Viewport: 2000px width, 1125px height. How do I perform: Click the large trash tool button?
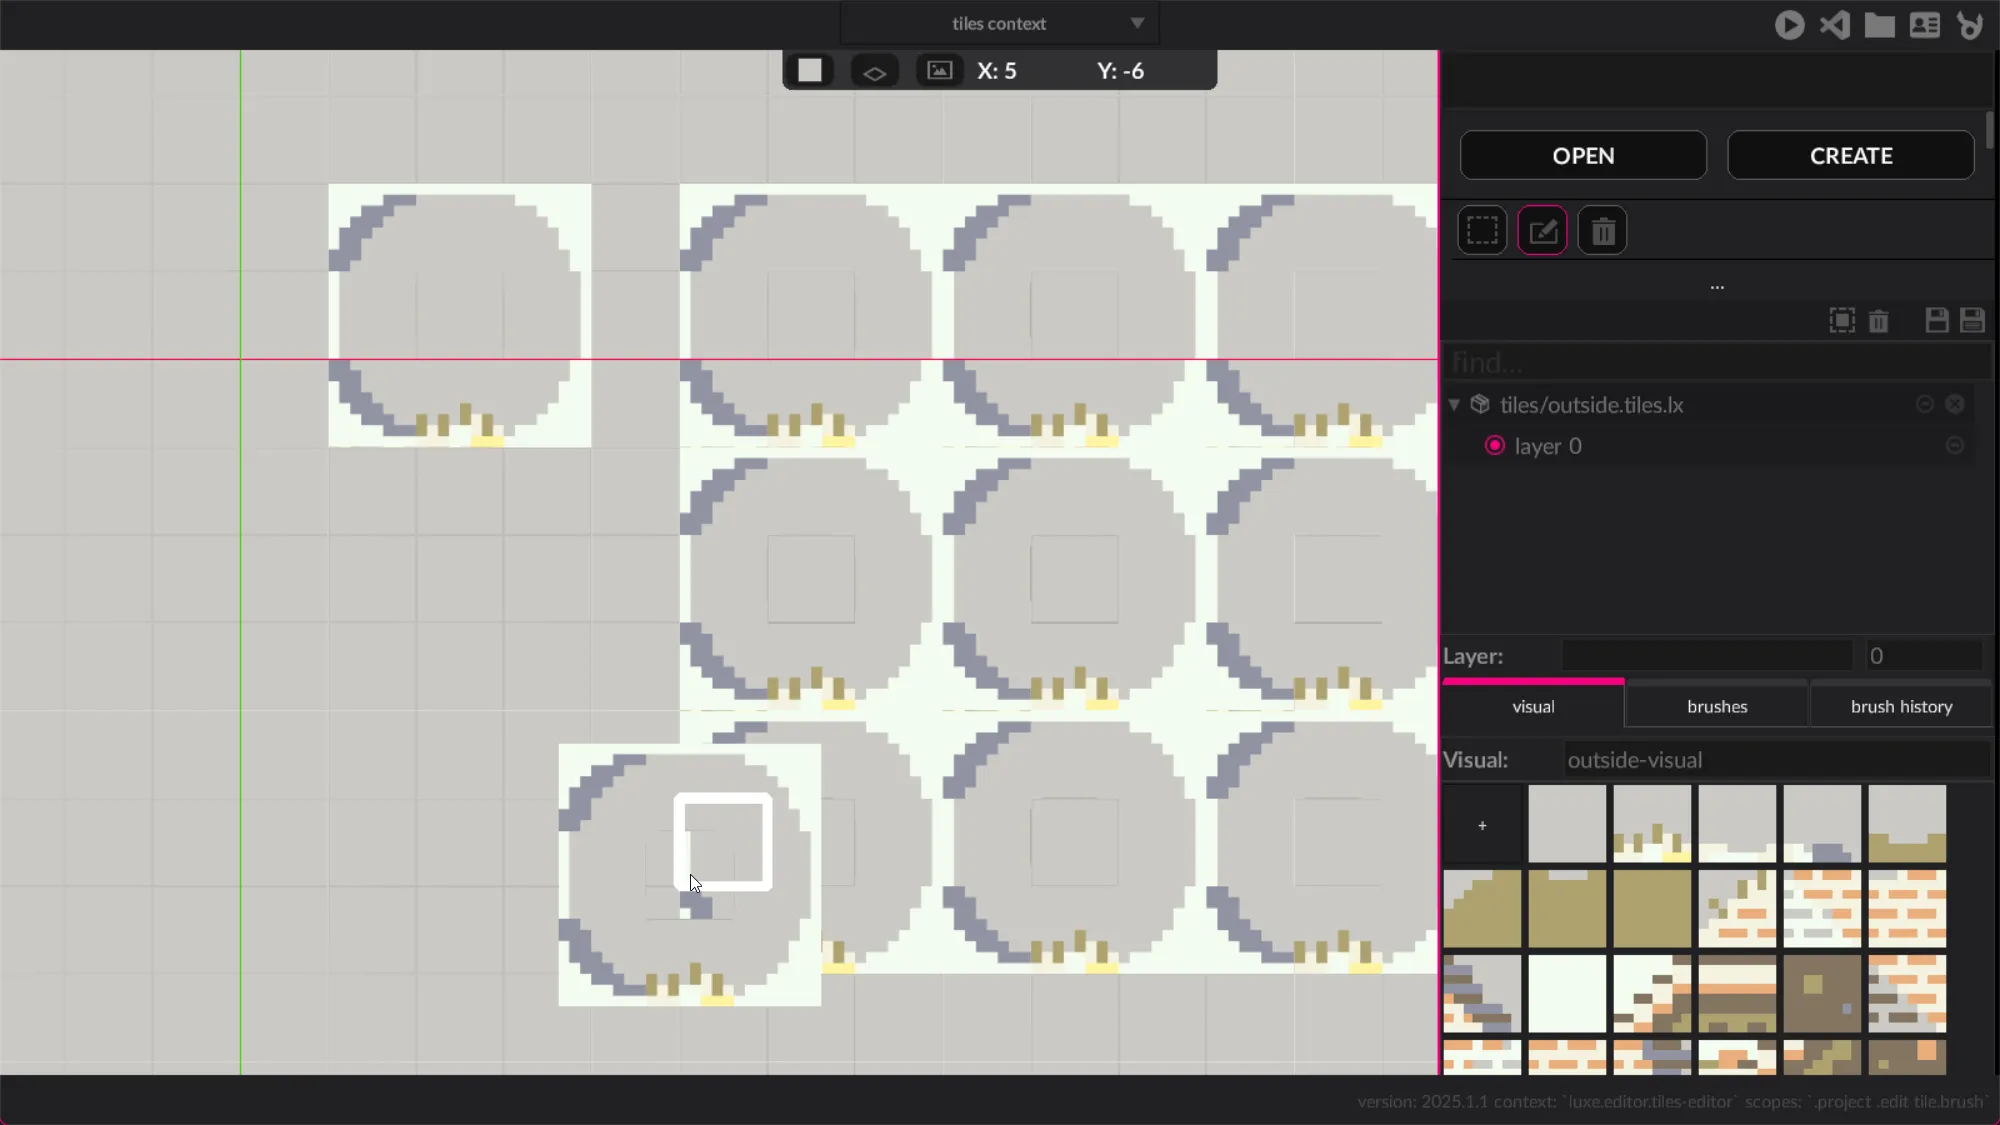1602,231
